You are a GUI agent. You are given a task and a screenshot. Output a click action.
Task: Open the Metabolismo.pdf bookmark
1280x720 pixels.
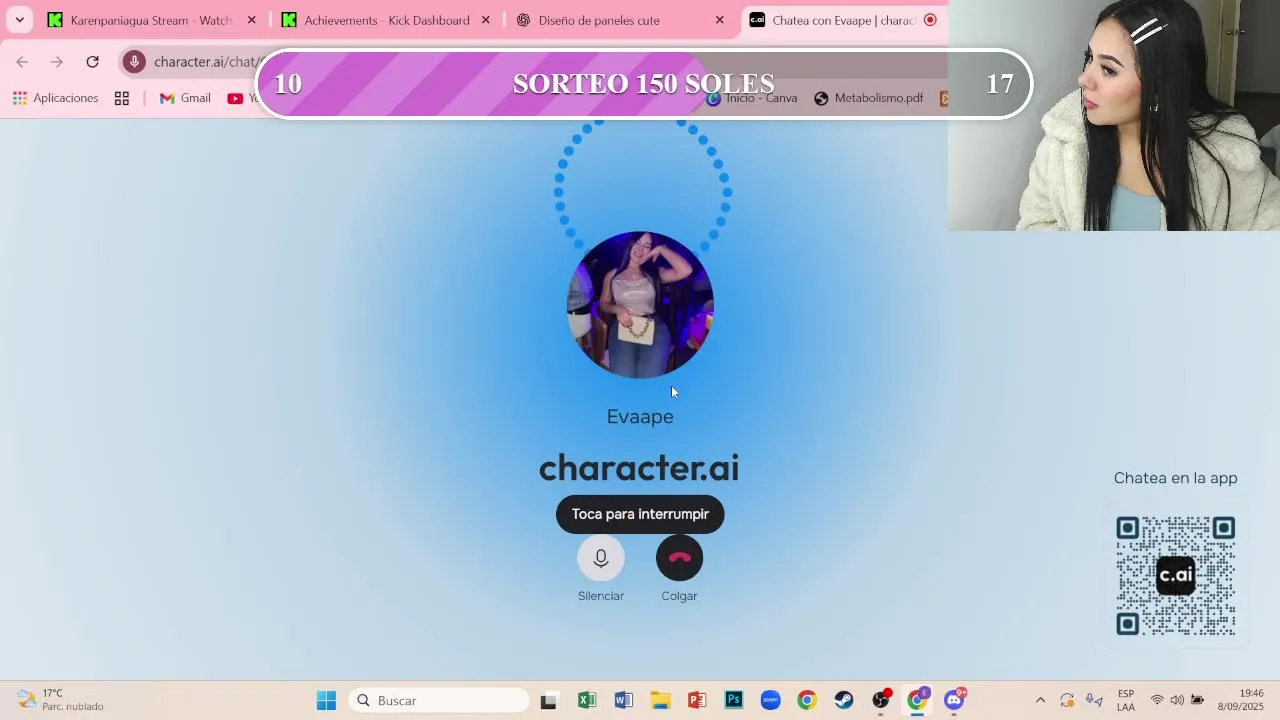pos(868,98)
